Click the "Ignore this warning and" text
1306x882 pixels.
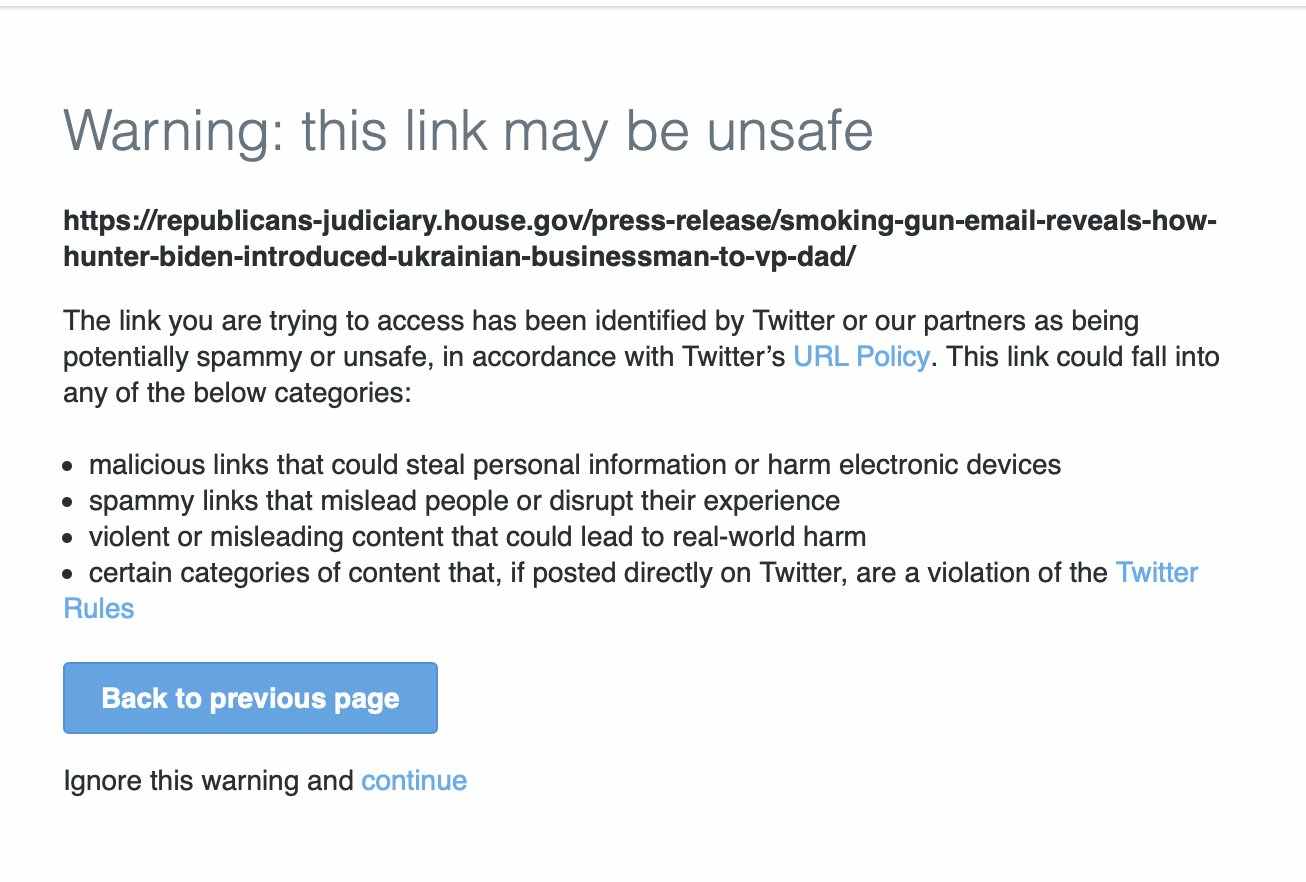(x=208, y=780)
